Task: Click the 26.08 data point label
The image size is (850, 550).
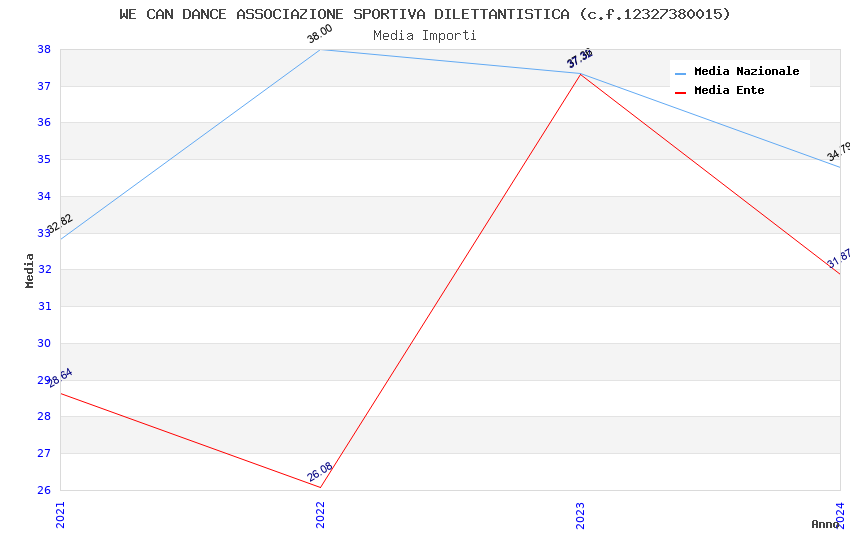Action: [320, 472]
